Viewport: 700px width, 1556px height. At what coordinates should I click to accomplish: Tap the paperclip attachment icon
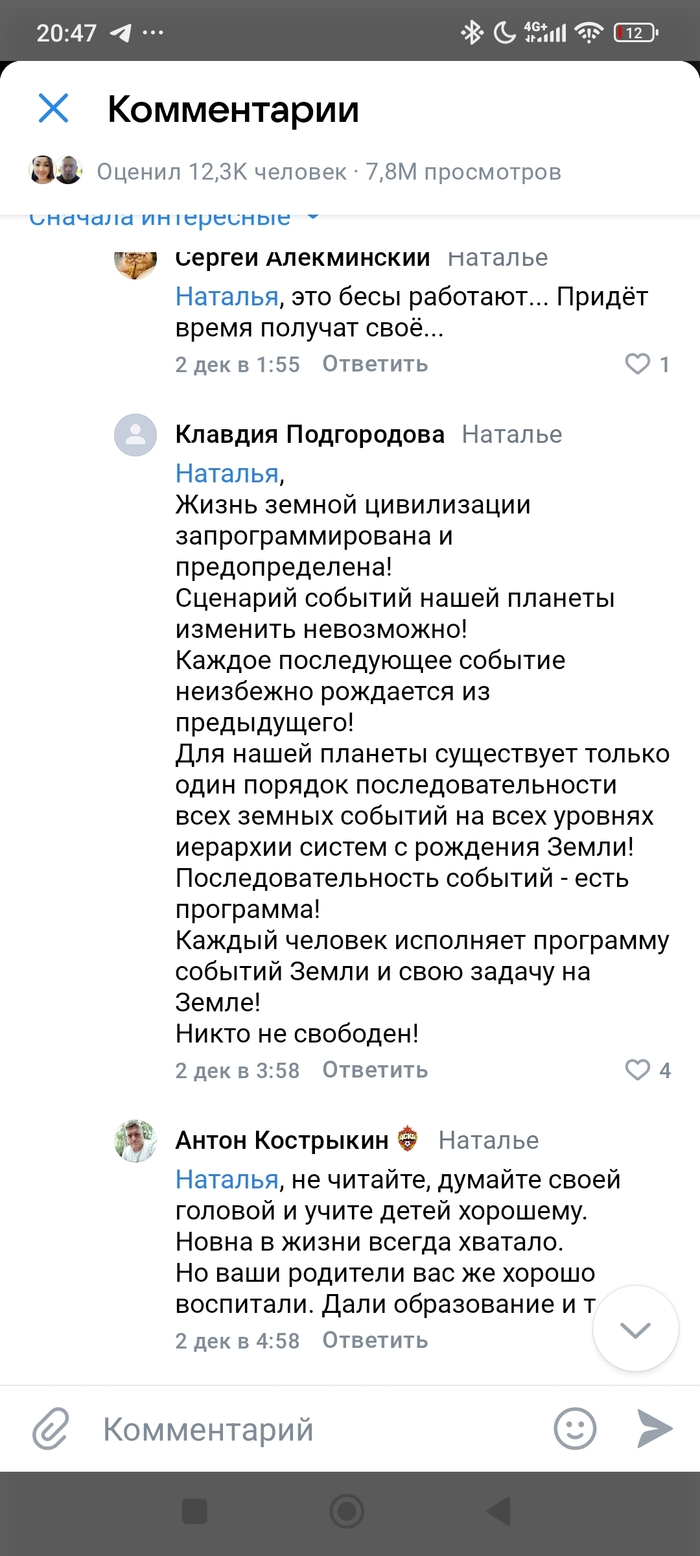point(50,1429)
